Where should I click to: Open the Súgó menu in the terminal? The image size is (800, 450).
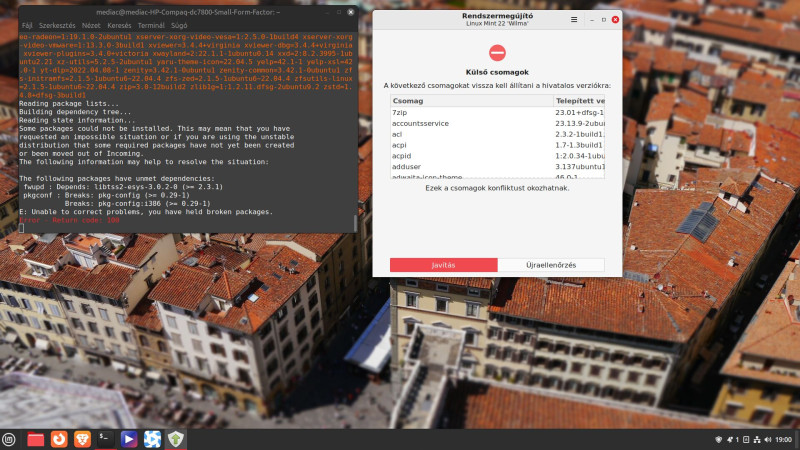tap(179, 26)
